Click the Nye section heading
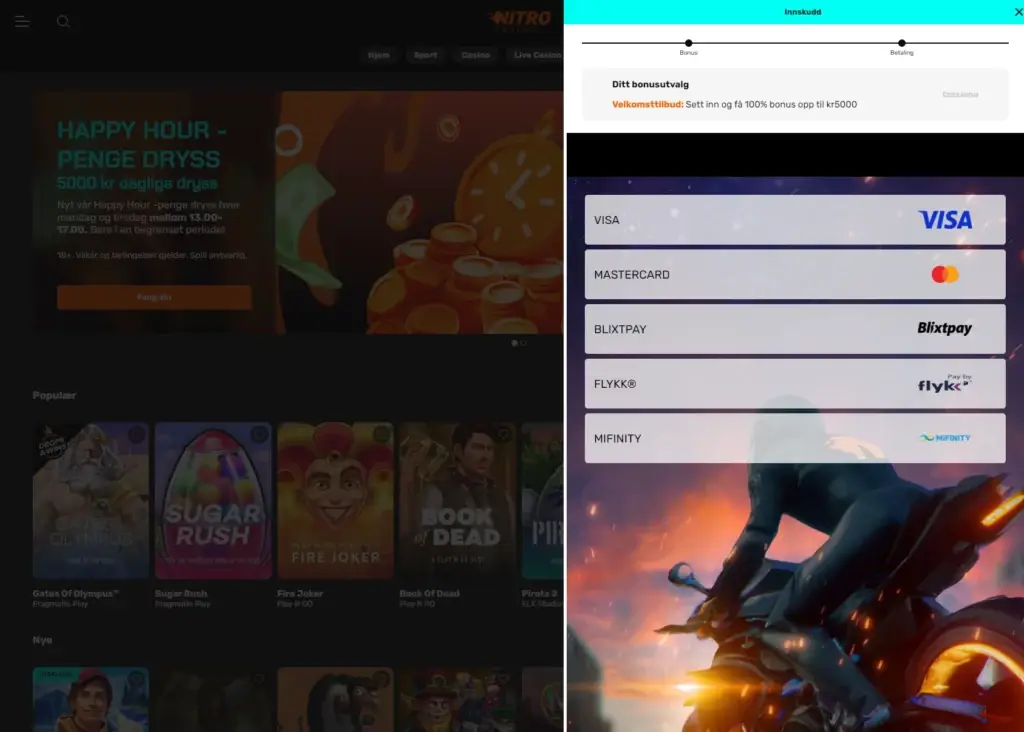This screenshot has height=732, width=1024. pyautogui.click(x=42, y=640)
